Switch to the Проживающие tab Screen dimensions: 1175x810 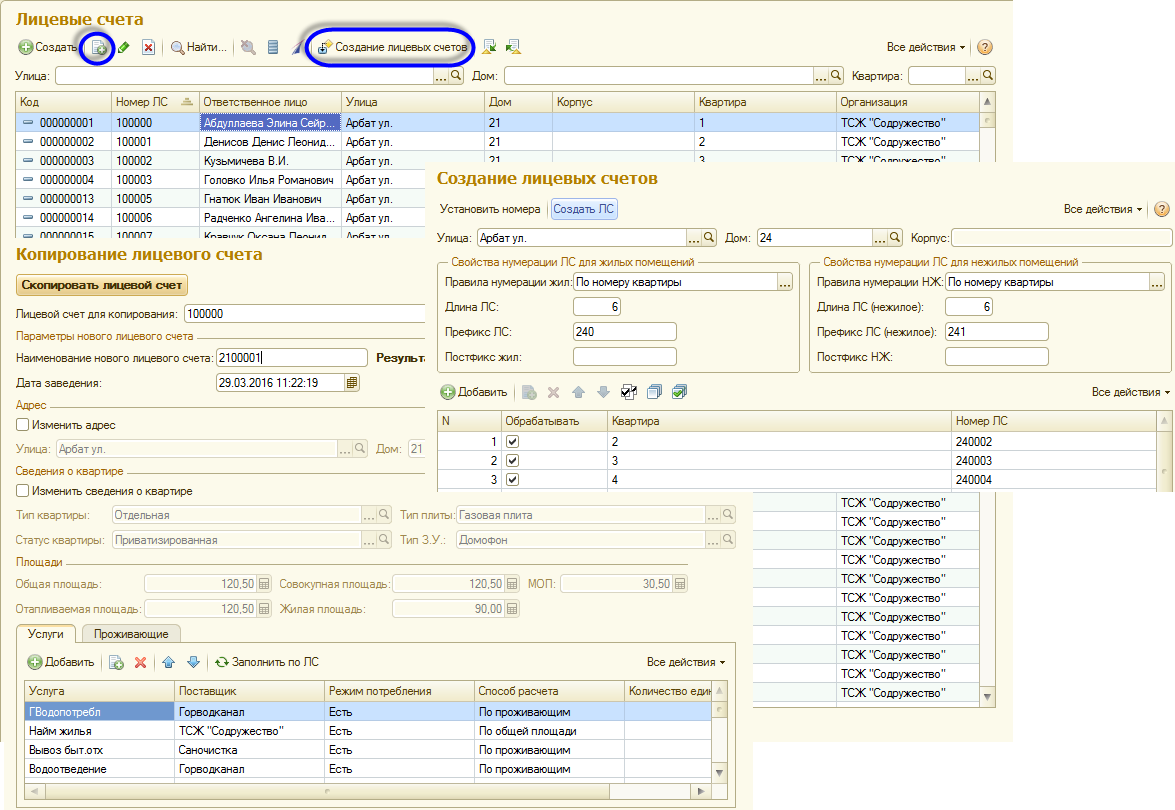coord(131,634)
